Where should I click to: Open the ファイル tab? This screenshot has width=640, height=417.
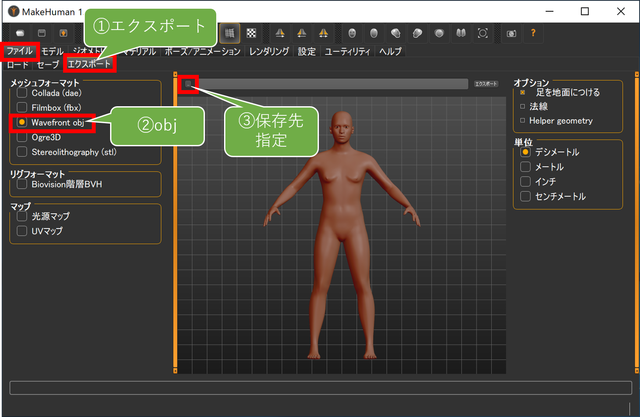(x=19, y=51)
